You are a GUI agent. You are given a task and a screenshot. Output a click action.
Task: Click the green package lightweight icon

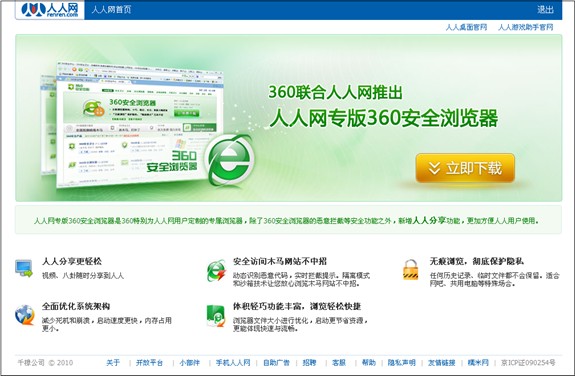216,315
